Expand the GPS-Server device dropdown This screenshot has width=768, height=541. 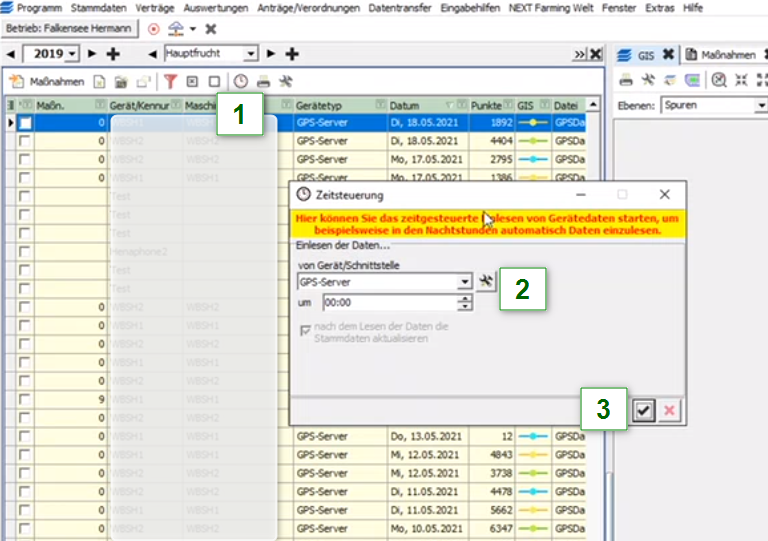464,283
